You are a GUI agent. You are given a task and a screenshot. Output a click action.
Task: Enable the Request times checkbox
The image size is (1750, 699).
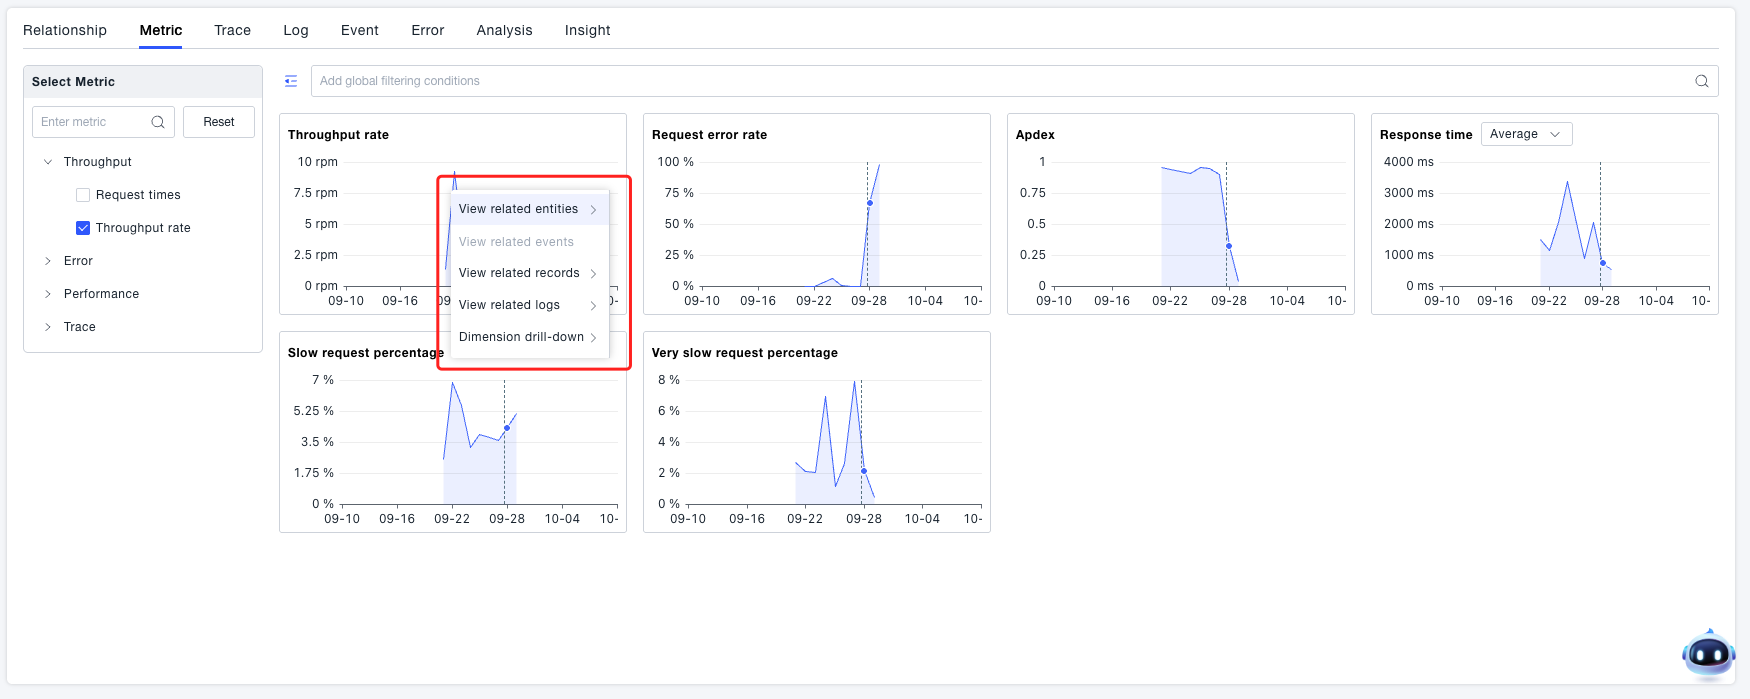coord(83,195)
